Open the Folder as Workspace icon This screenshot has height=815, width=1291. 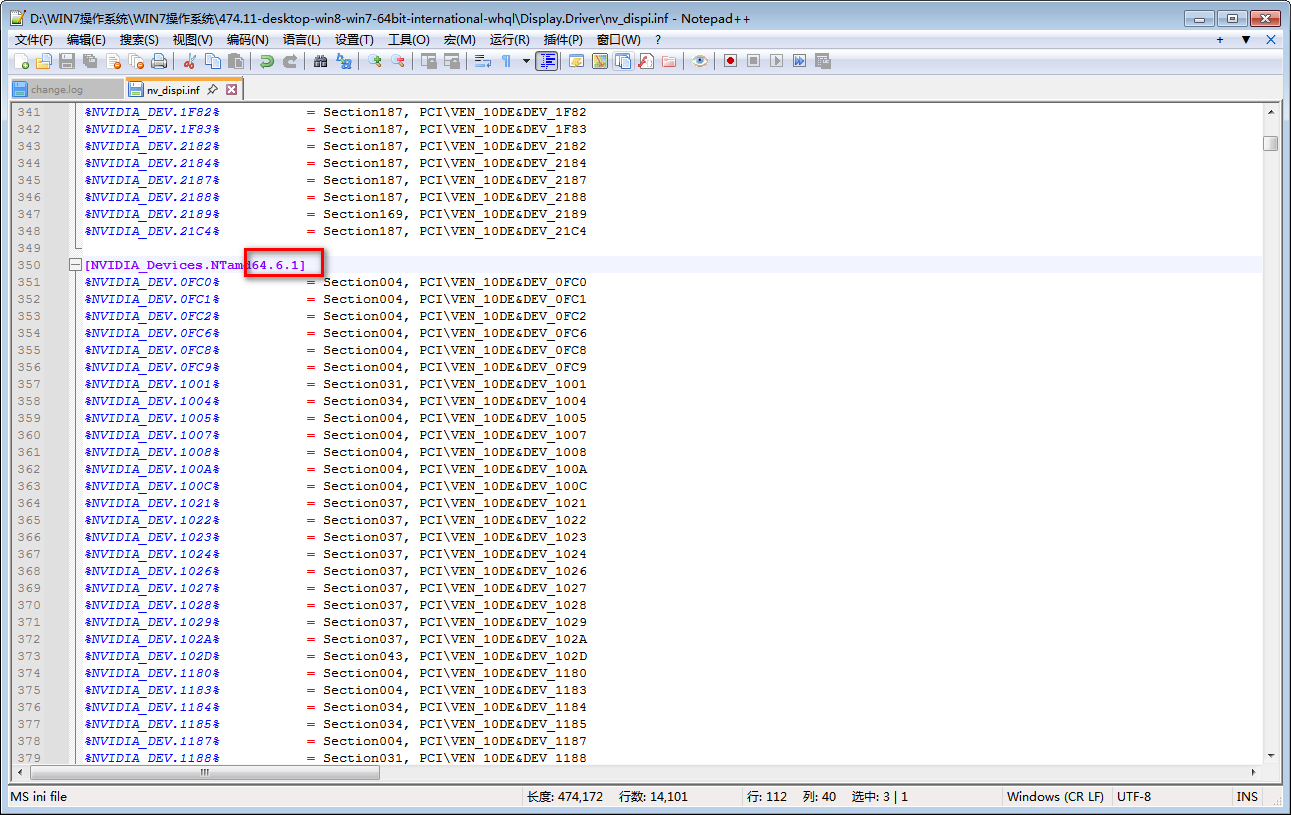coord(669,61)
